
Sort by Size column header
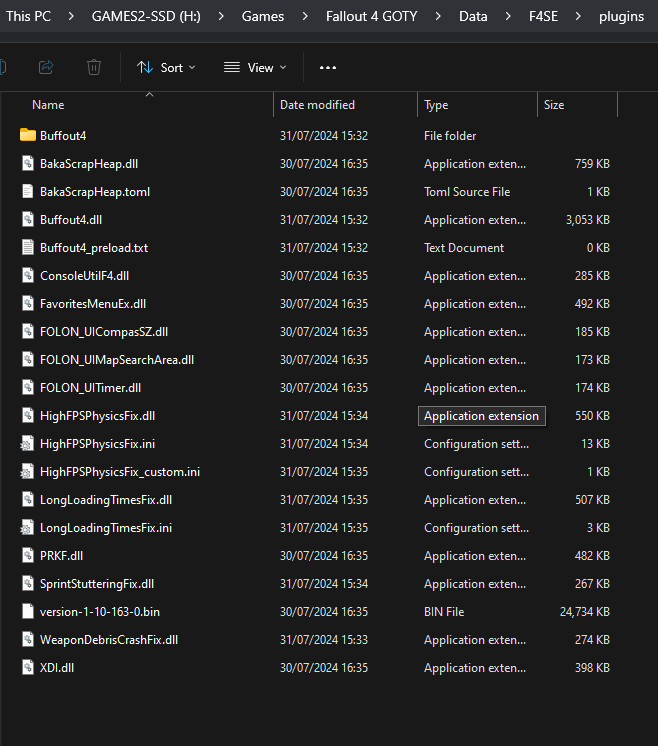[554, 105]
